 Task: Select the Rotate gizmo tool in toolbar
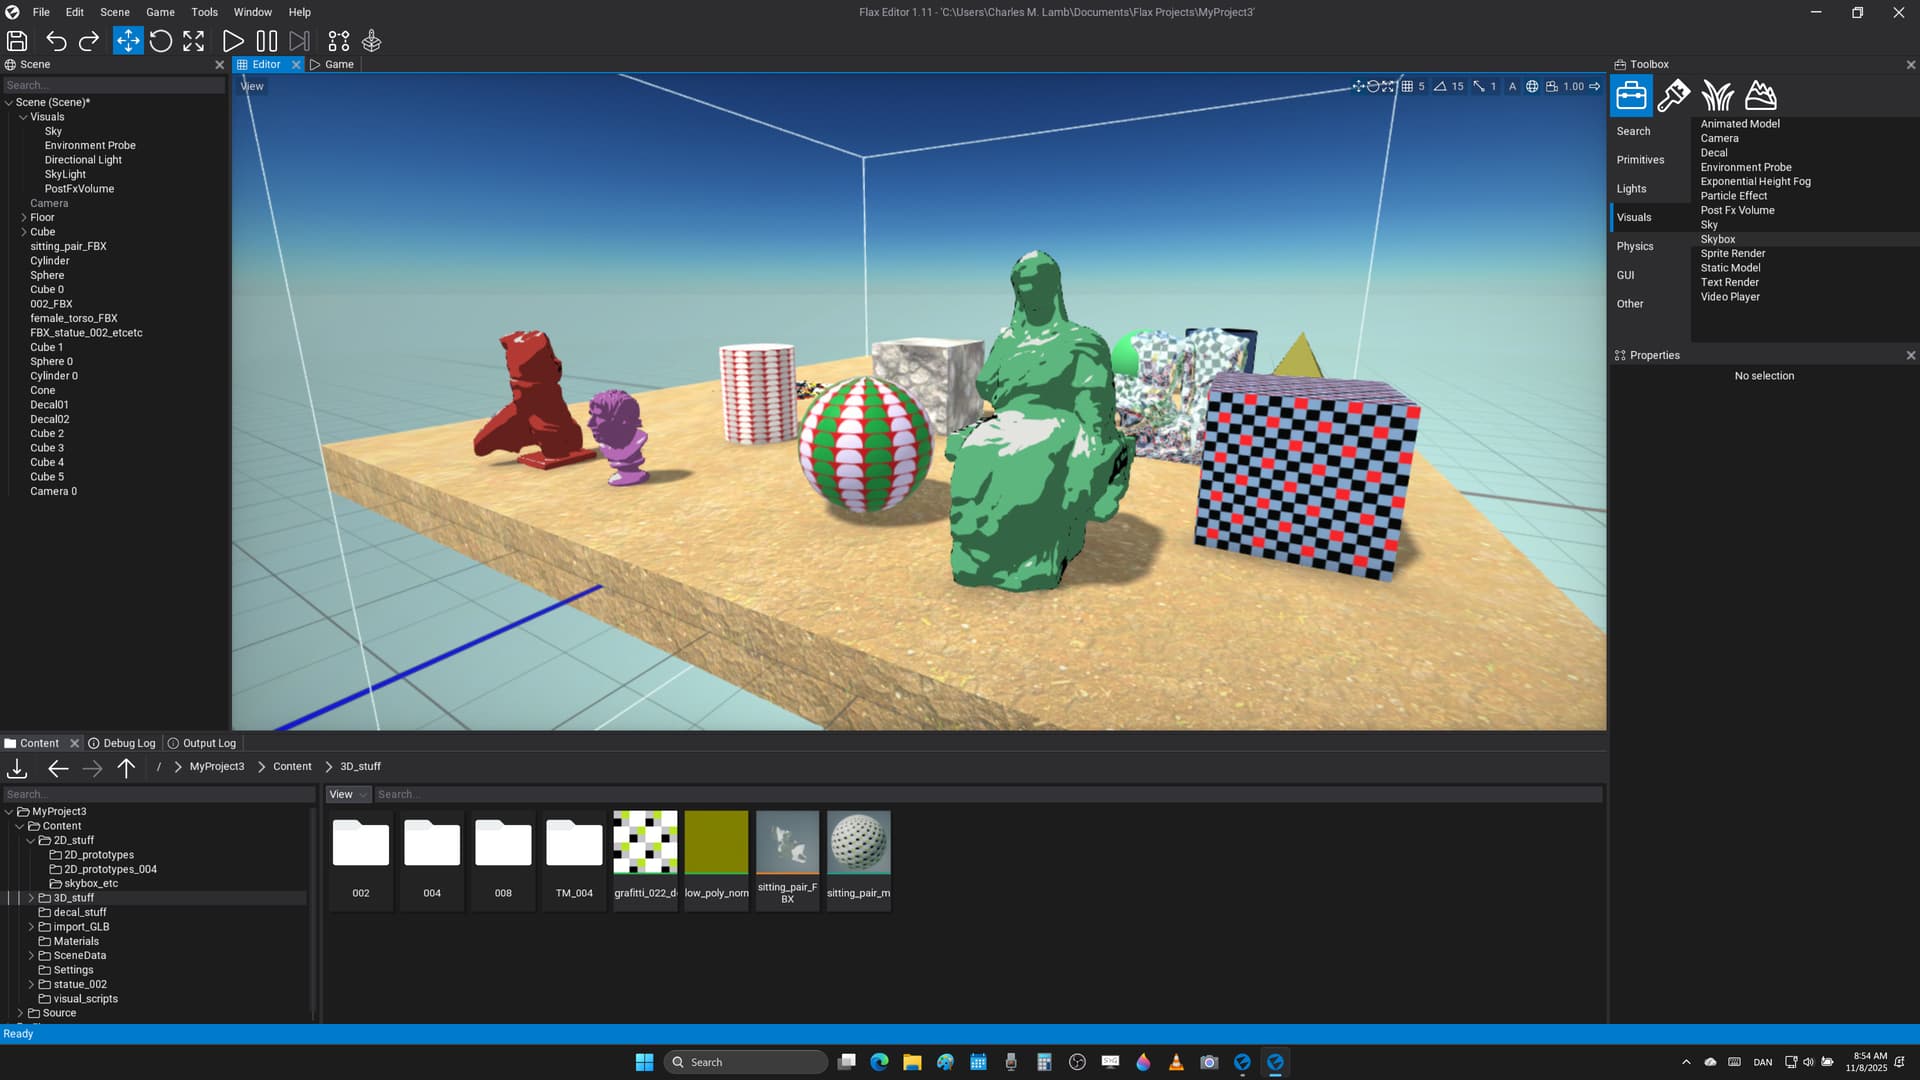click(161, 41)
